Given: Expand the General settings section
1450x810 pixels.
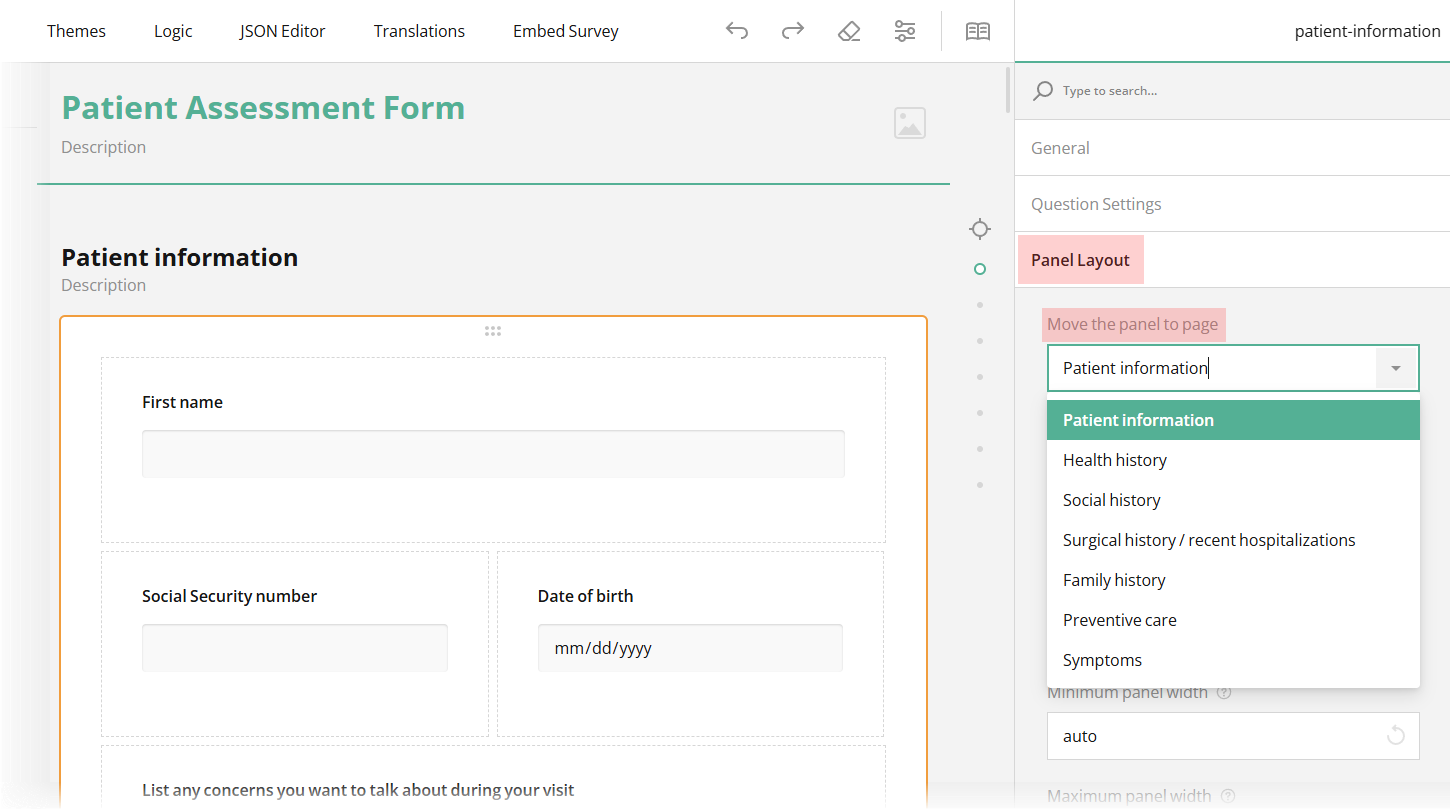Looking at the screenshot, I should tap(1060, 147).
